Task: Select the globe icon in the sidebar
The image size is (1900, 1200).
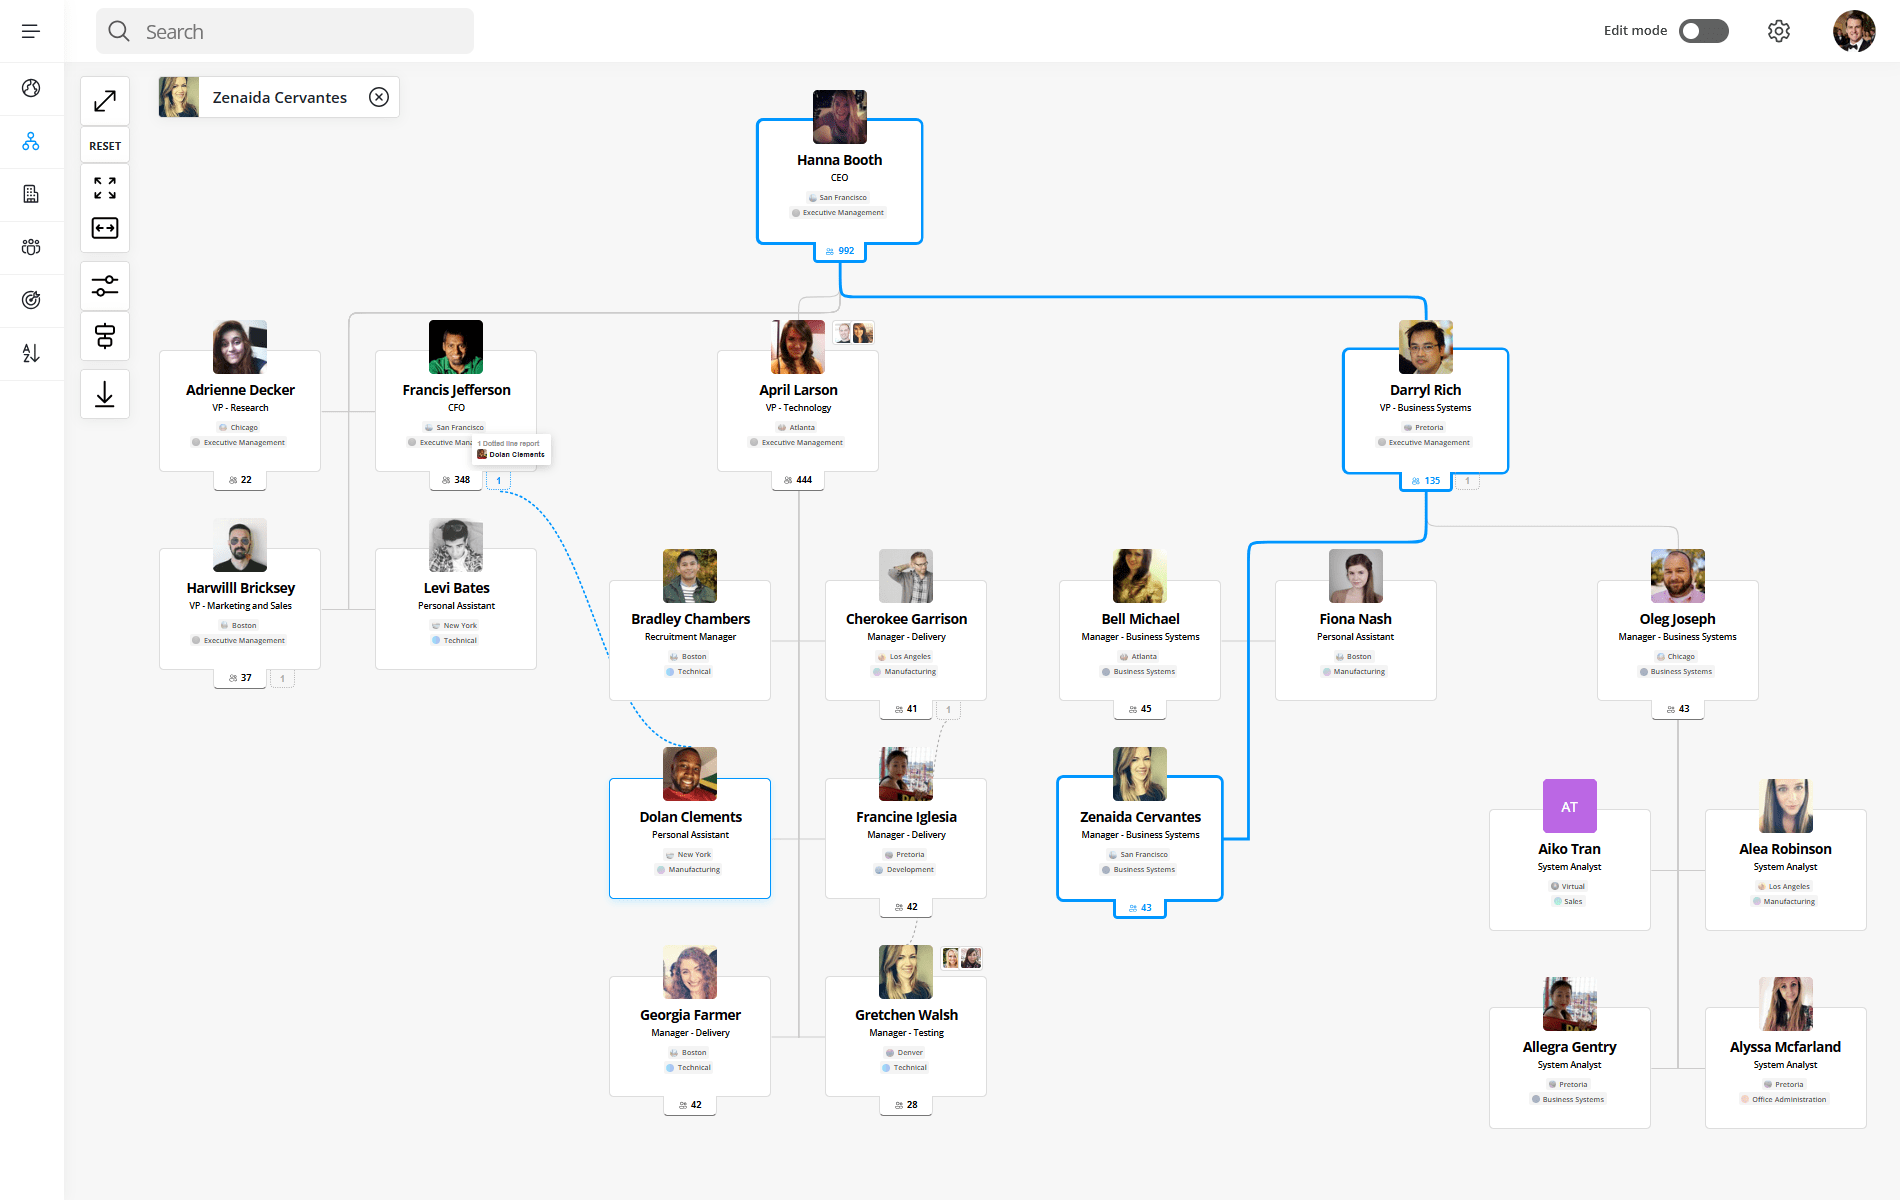Action: 31,88
